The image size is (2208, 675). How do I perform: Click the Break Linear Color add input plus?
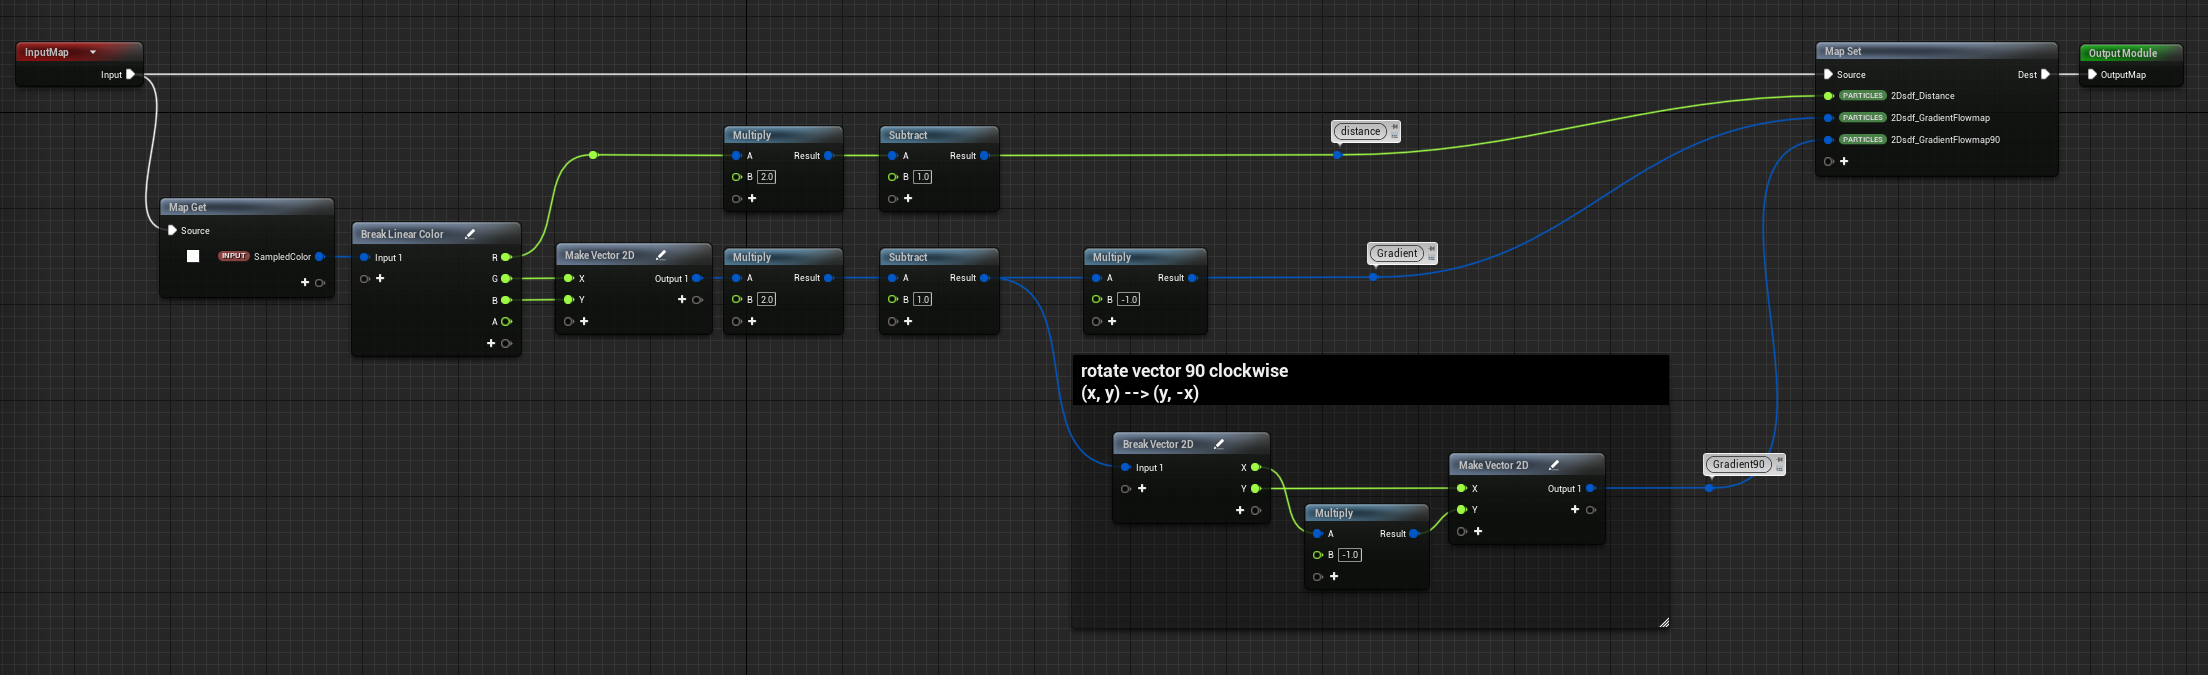(380, 278)
